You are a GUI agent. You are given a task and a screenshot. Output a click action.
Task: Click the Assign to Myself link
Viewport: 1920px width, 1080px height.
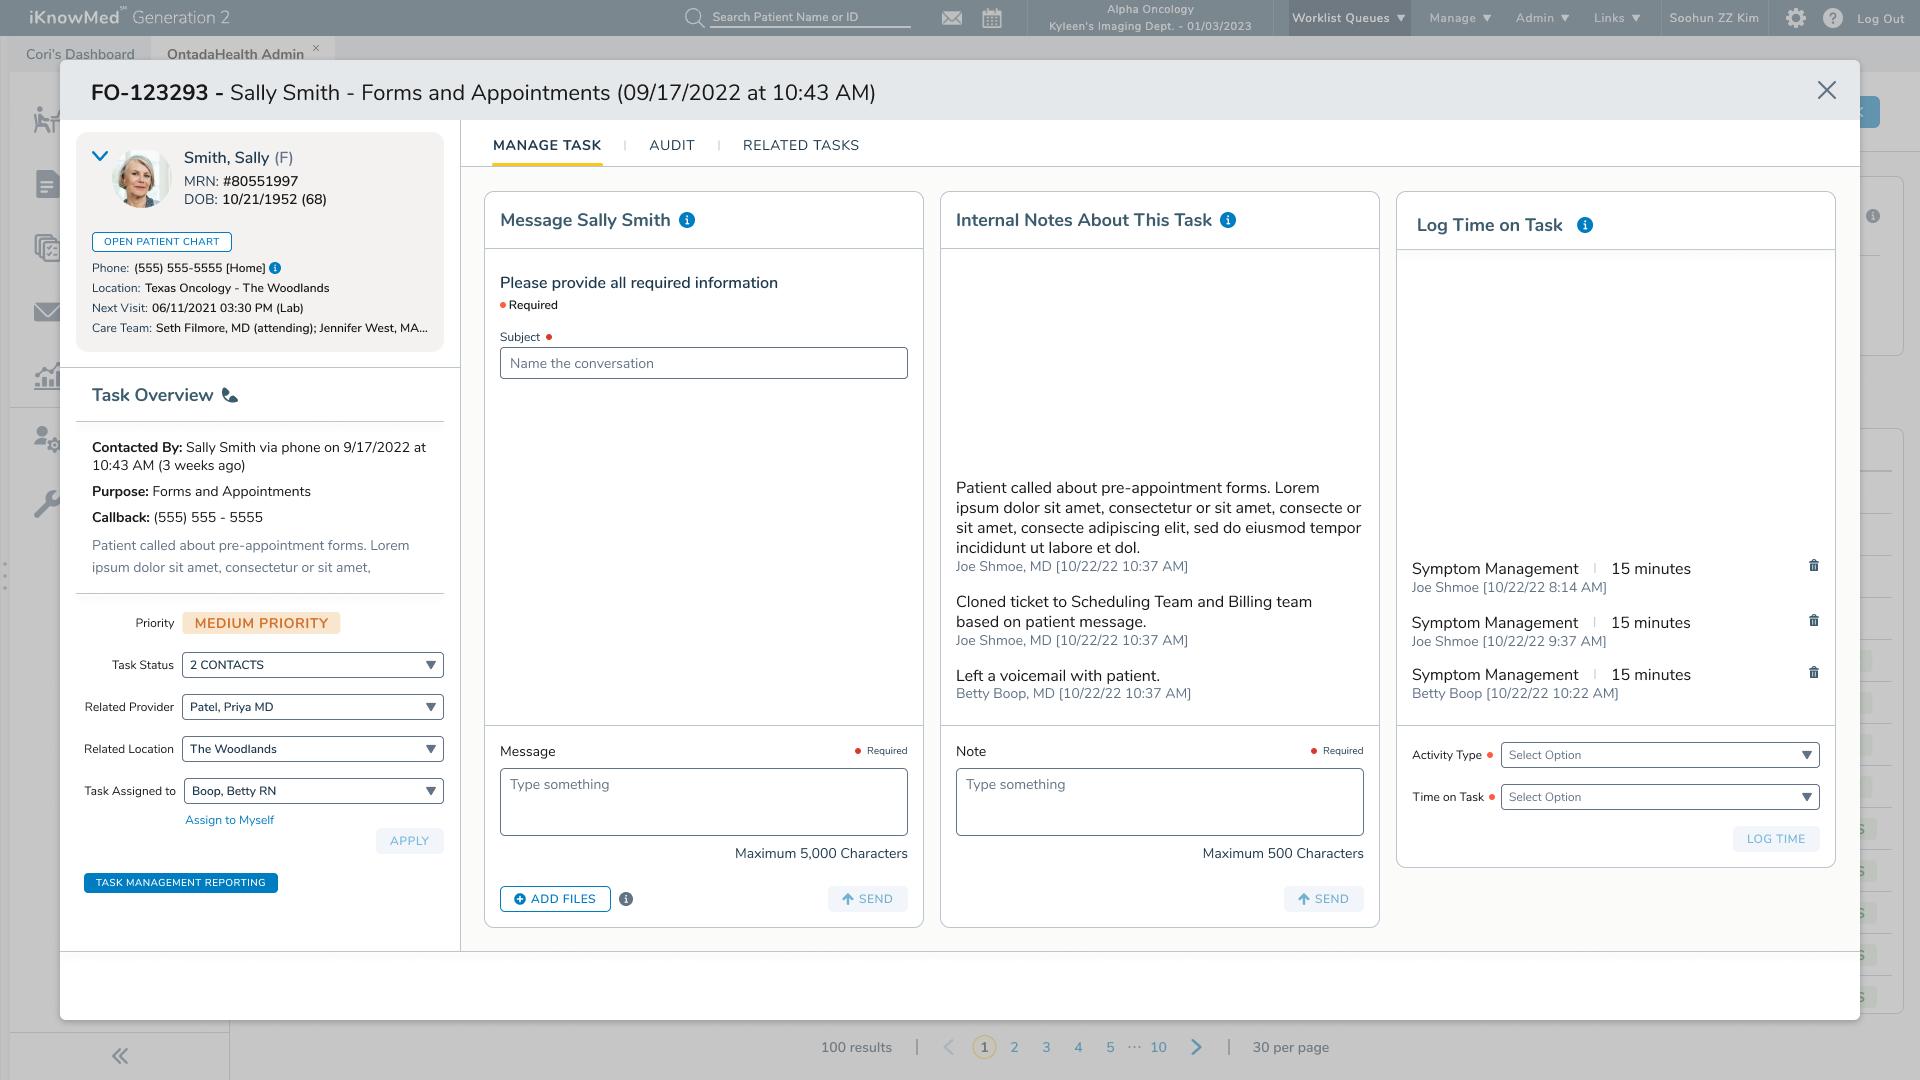click(229, 820)
